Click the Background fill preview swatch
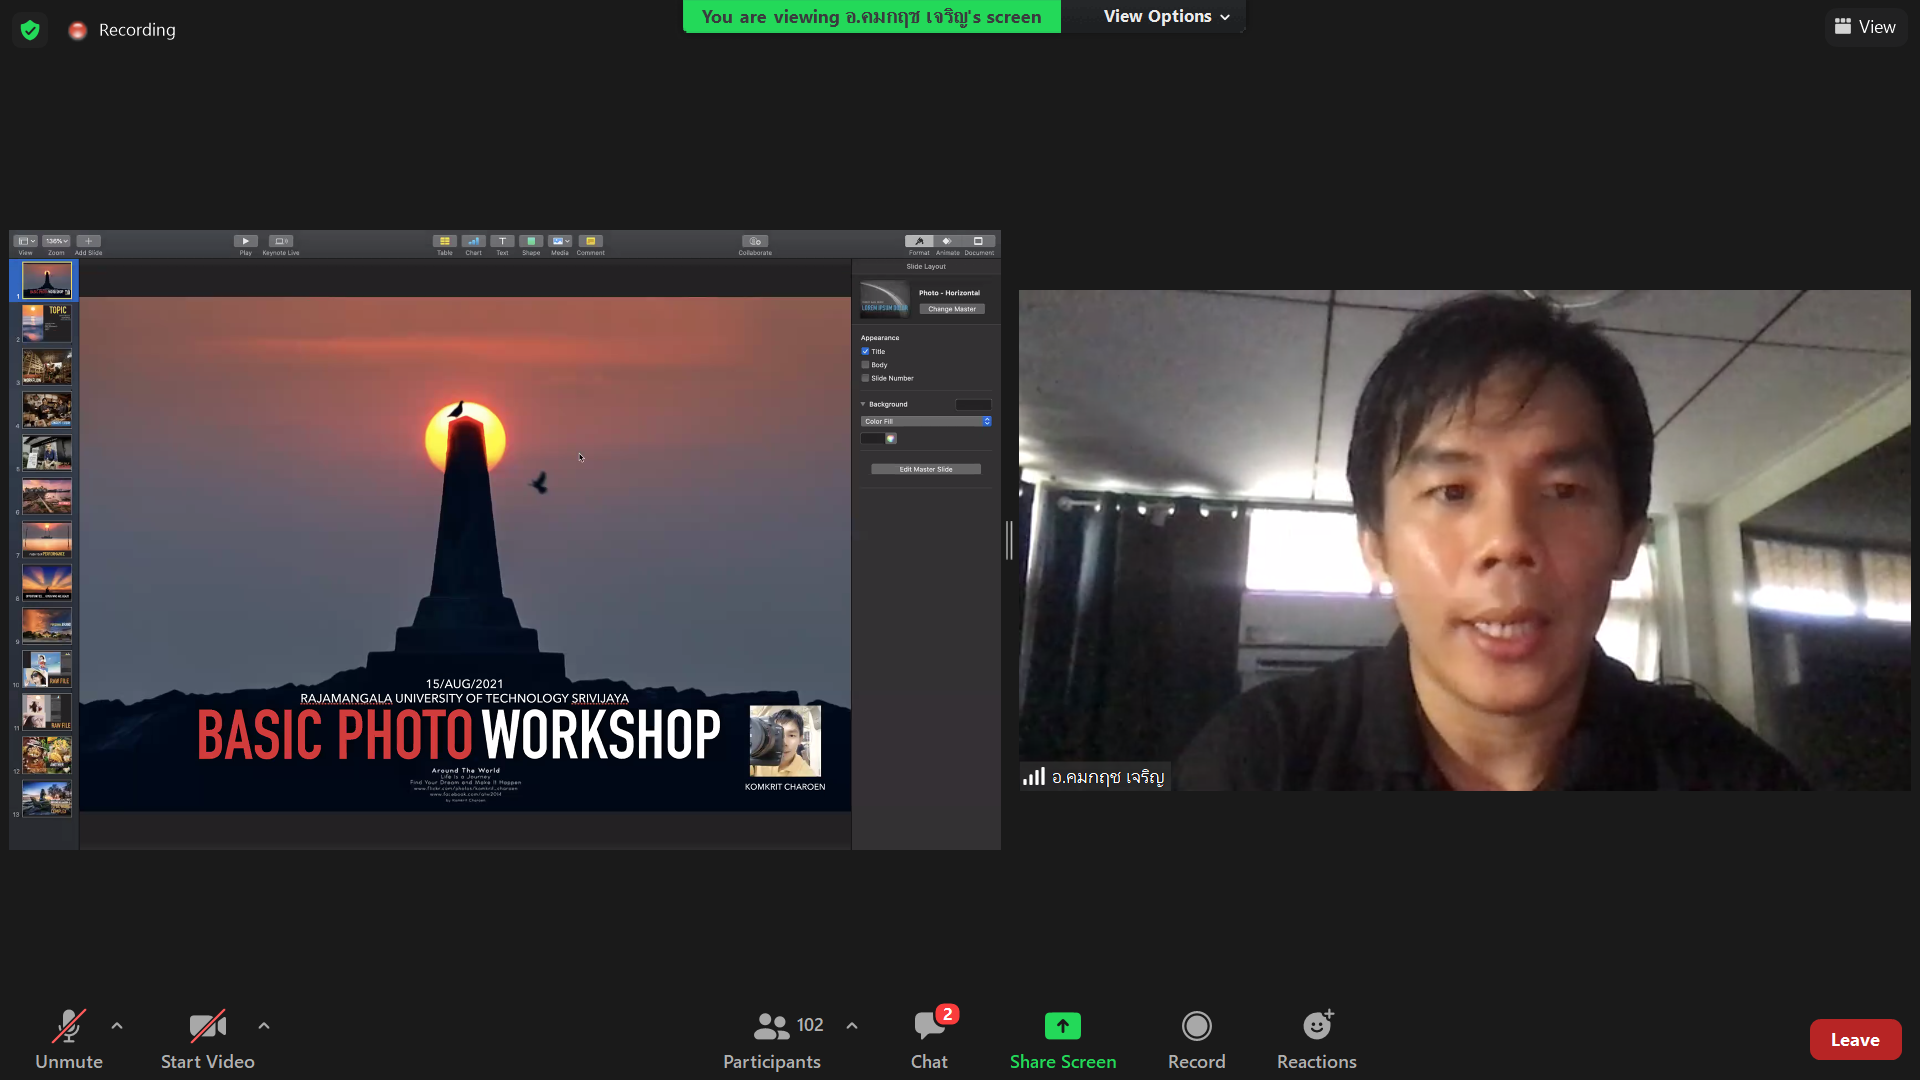The image size is (1920, 1080). pos(973,405)
